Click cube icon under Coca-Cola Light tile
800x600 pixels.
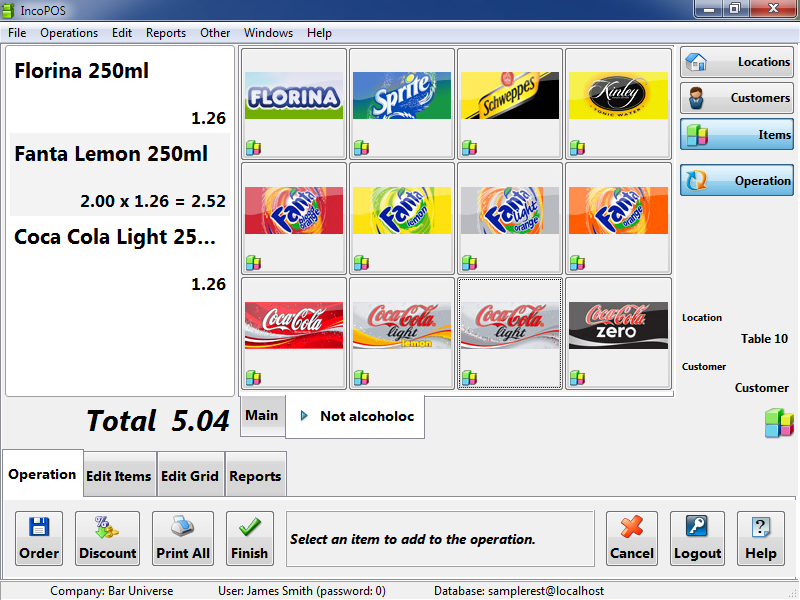tap(469, 378)
